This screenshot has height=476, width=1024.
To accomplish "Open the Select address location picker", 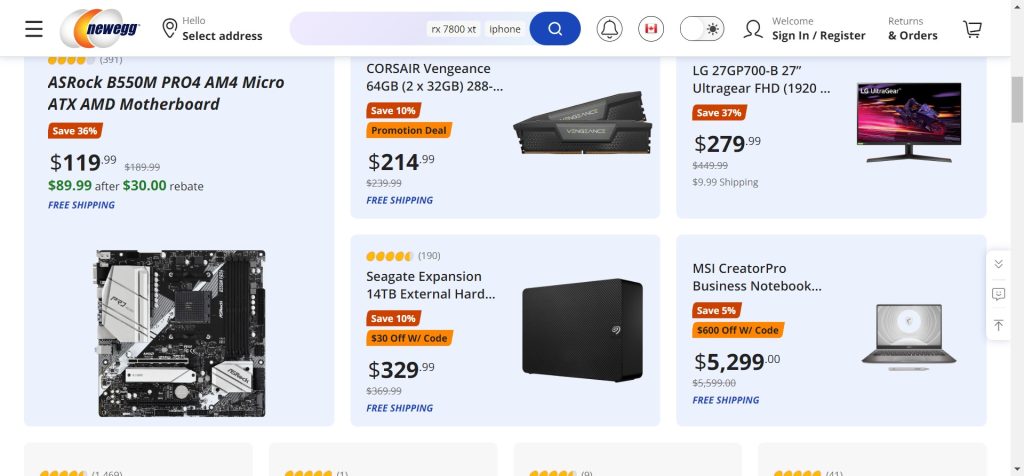I will (212, 28).
